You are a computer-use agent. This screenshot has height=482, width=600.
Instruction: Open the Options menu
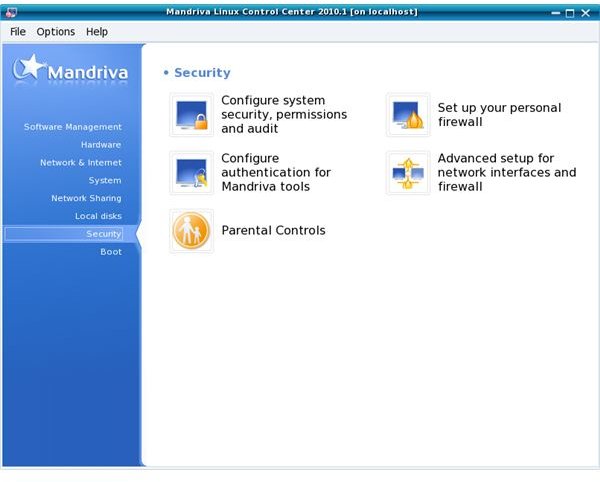tap(56, 31)
